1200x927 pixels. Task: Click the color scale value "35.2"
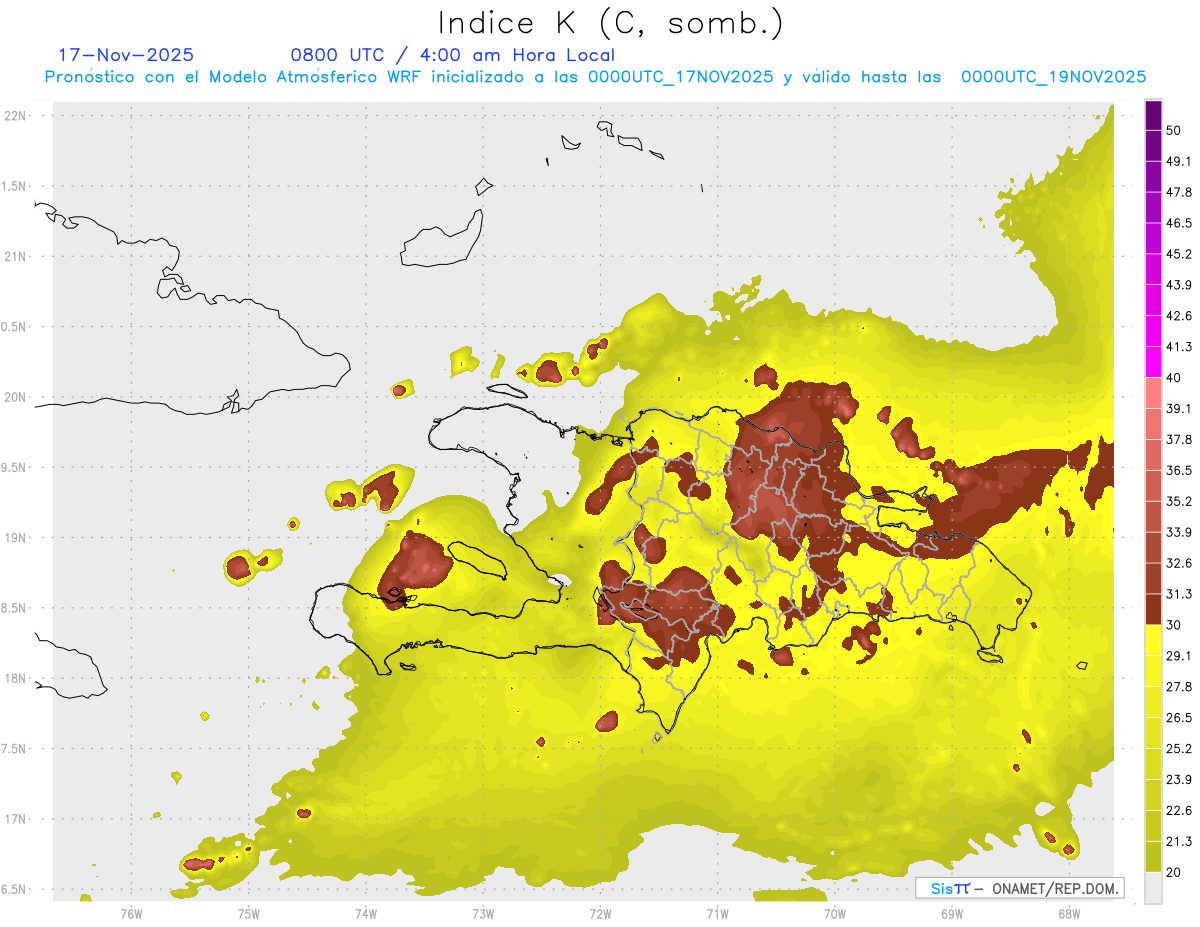click(1179, 501)
